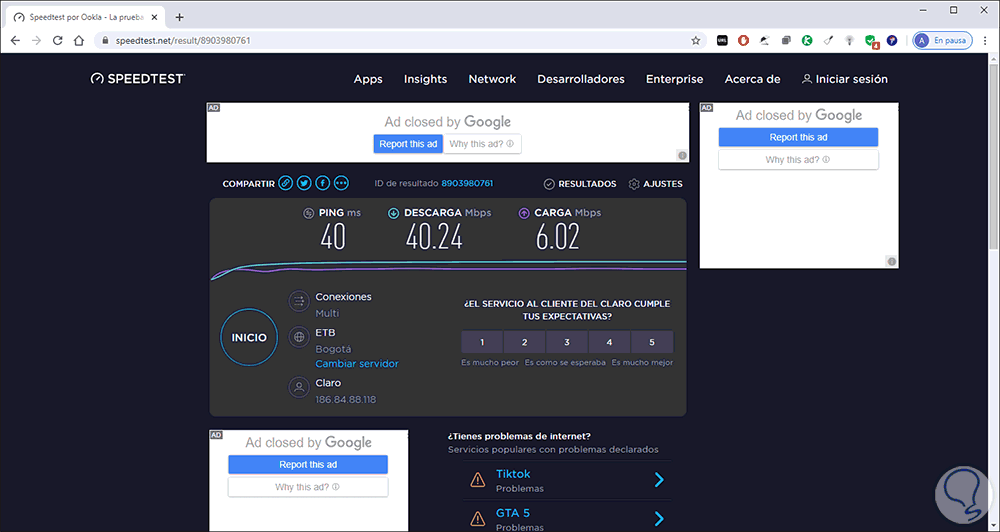Click the Ping icon

308,213
